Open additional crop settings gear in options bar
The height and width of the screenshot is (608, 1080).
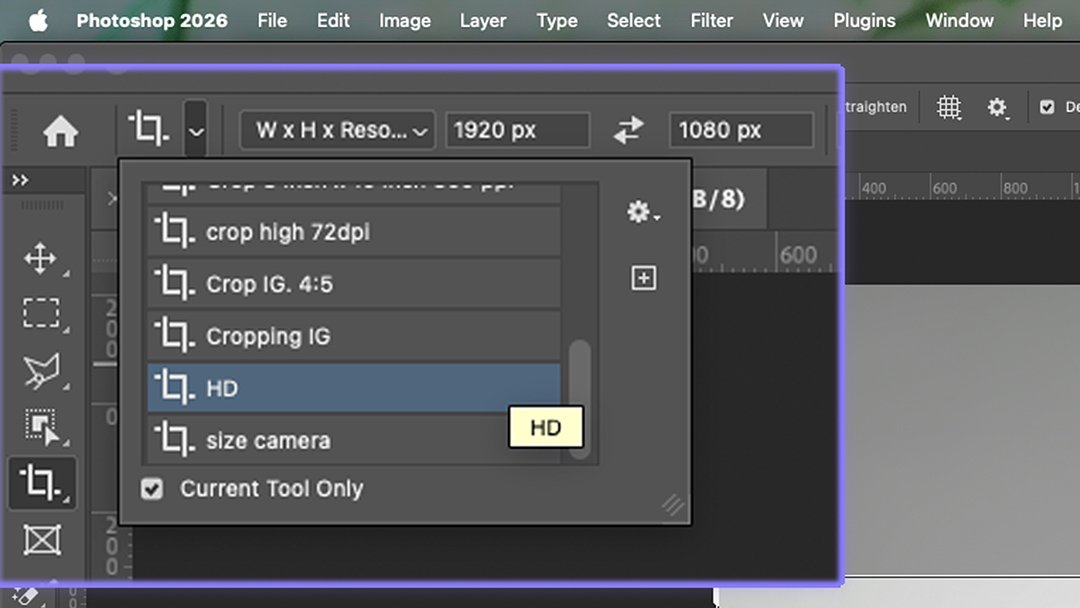[x=997, y=107]
